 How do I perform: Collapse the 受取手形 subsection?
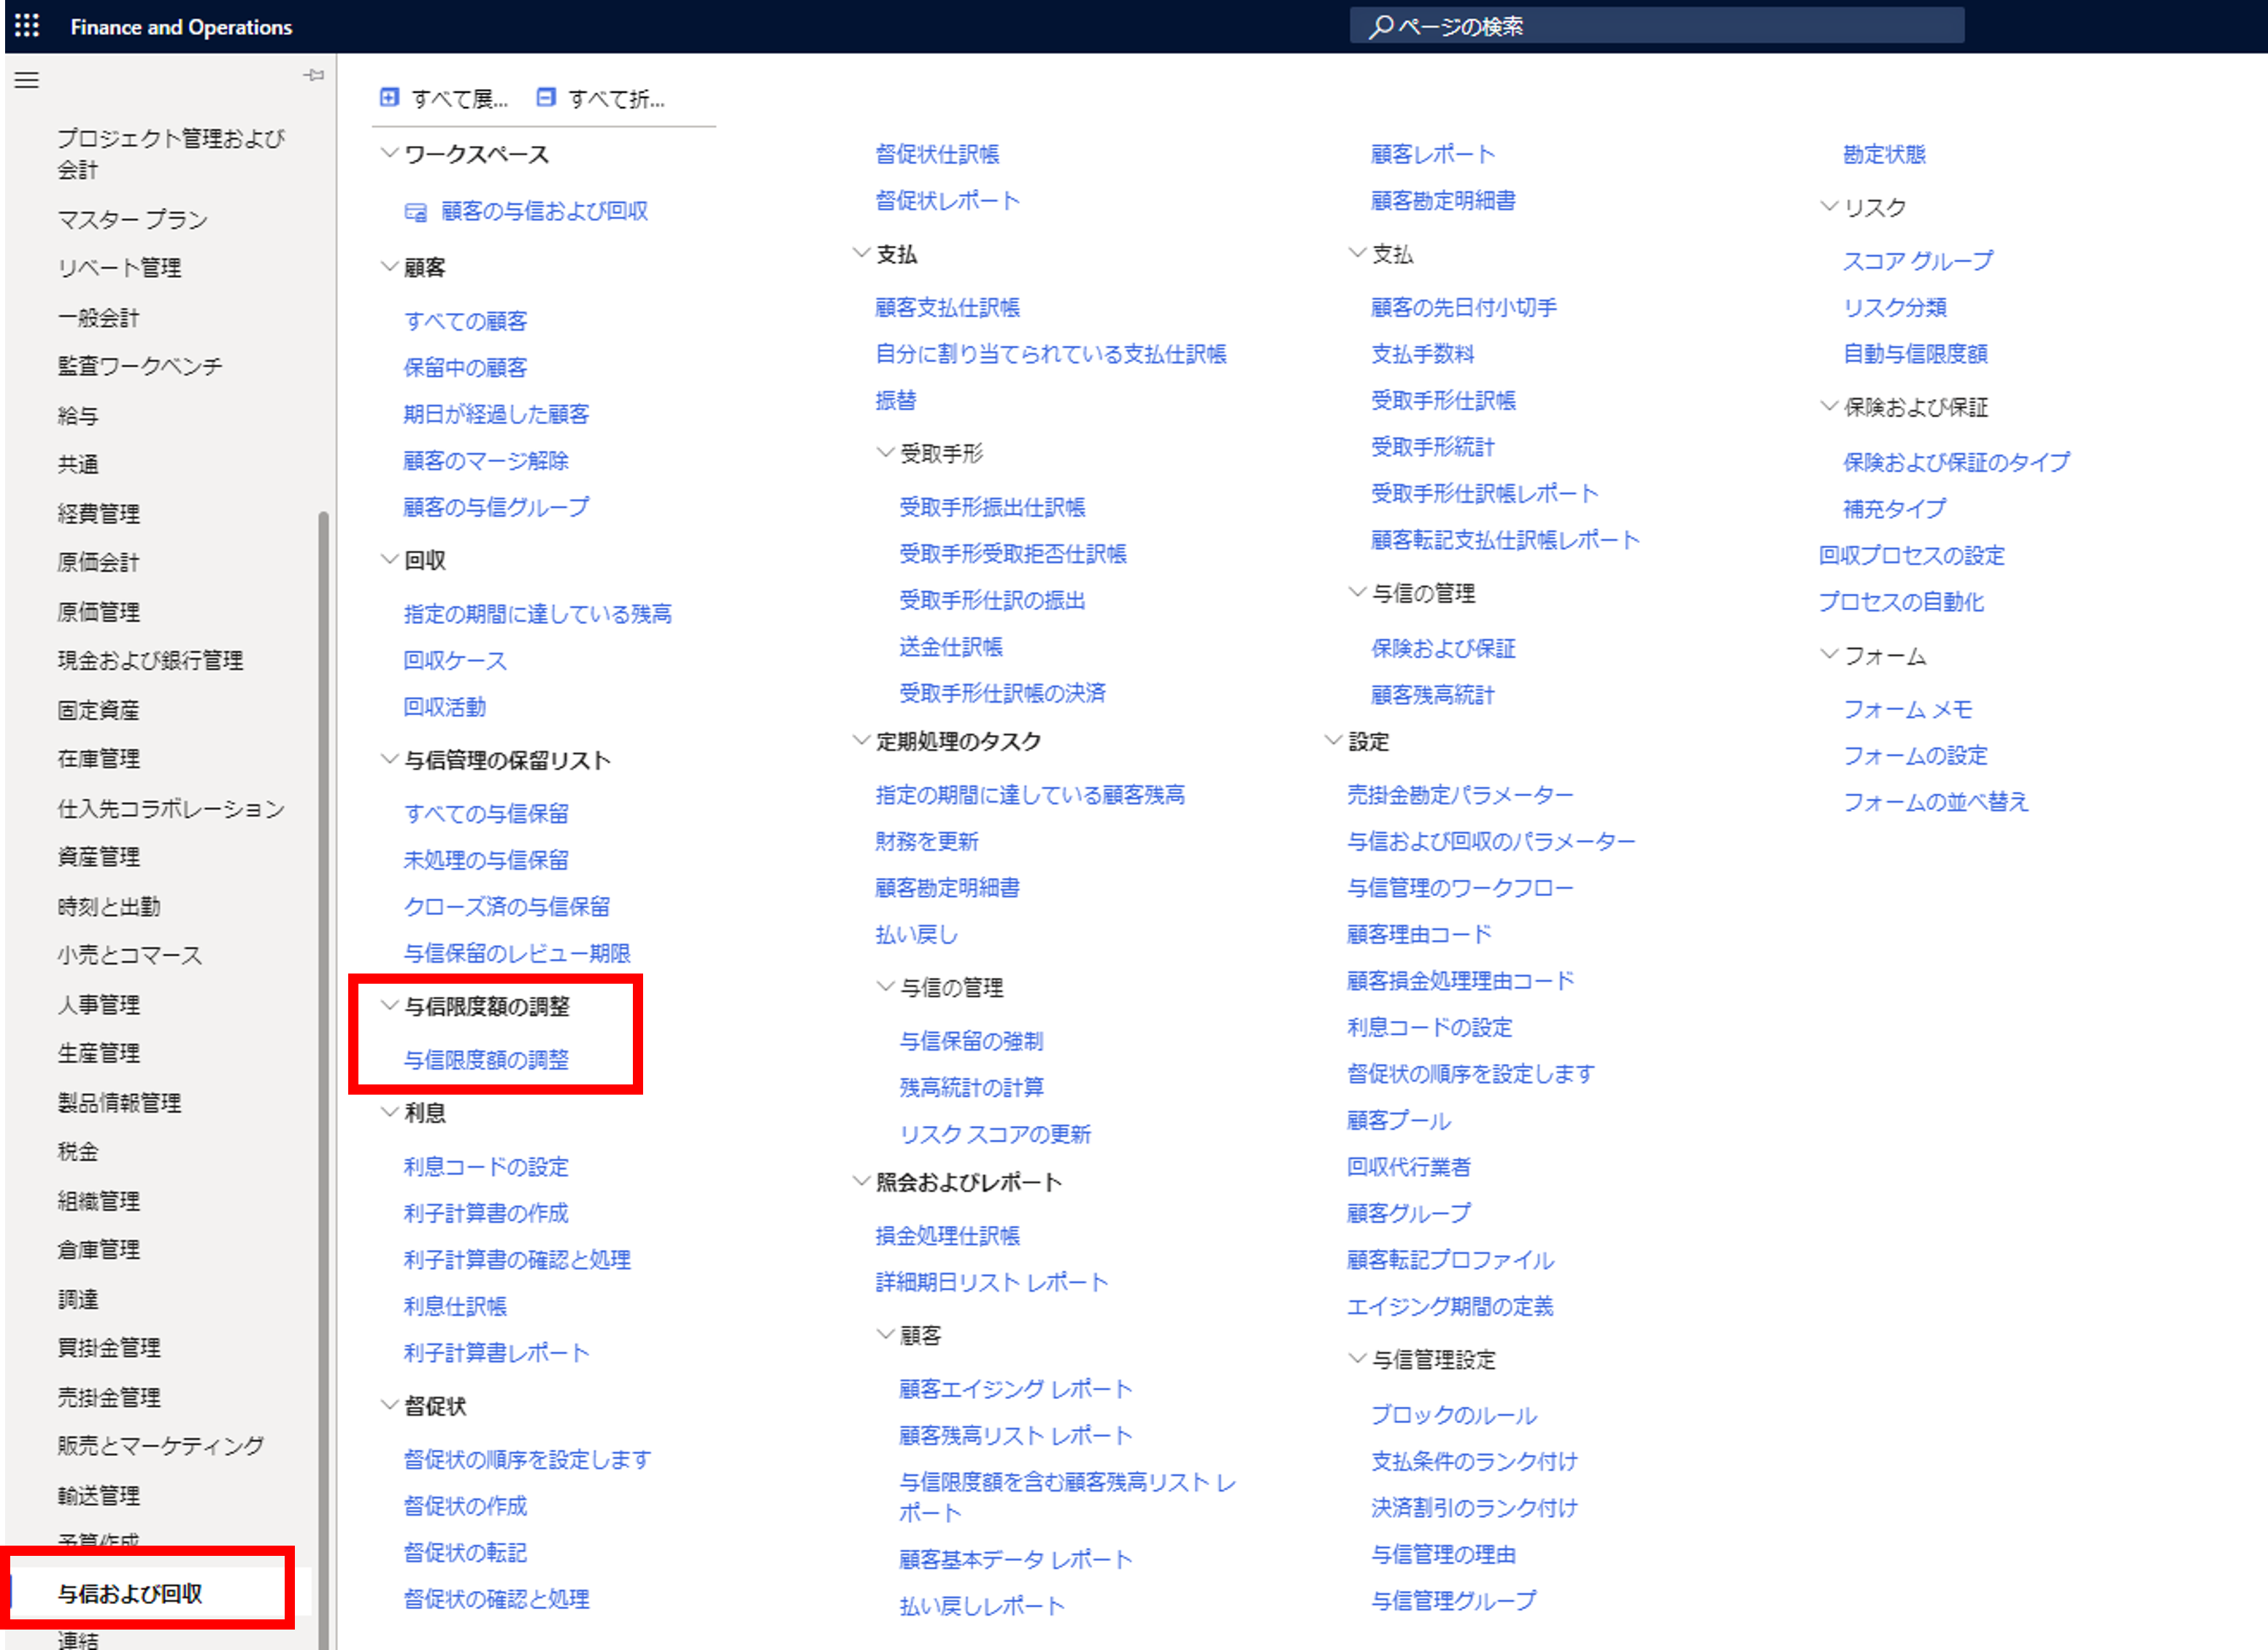885,452
